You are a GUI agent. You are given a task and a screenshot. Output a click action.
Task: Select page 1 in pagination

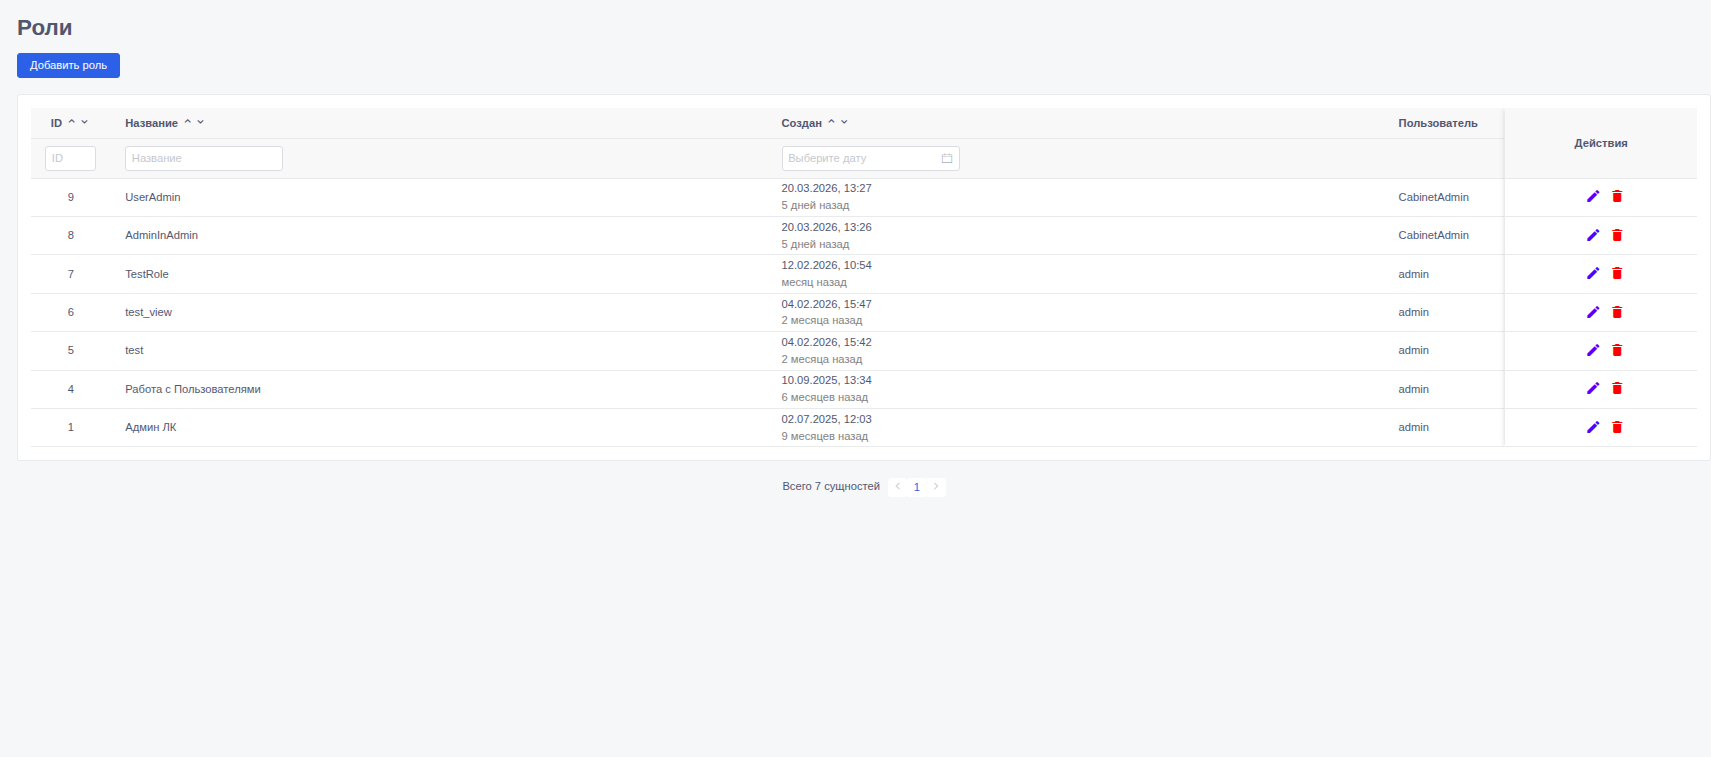[x=917, y=487]
